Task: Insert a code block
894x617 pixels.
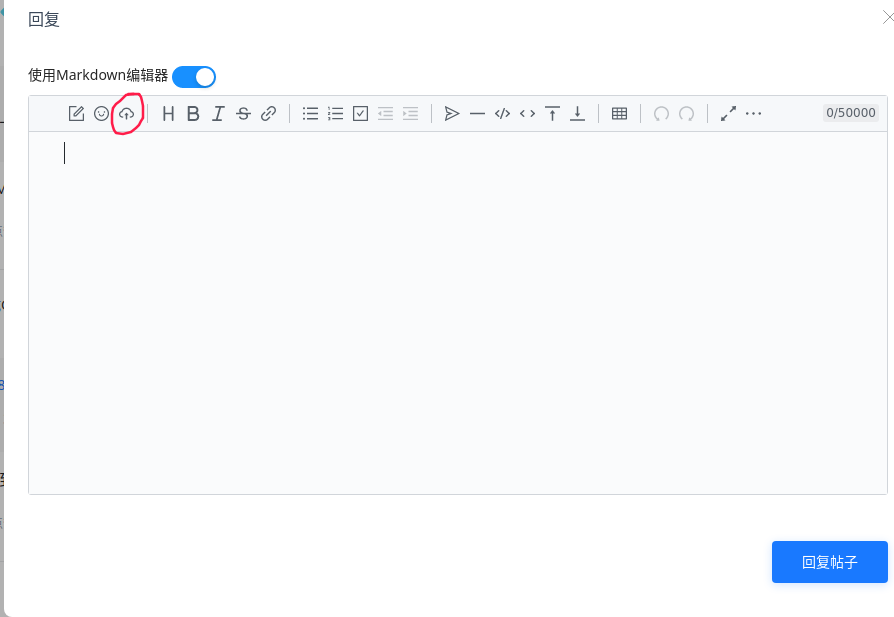Action: [502, 113]
